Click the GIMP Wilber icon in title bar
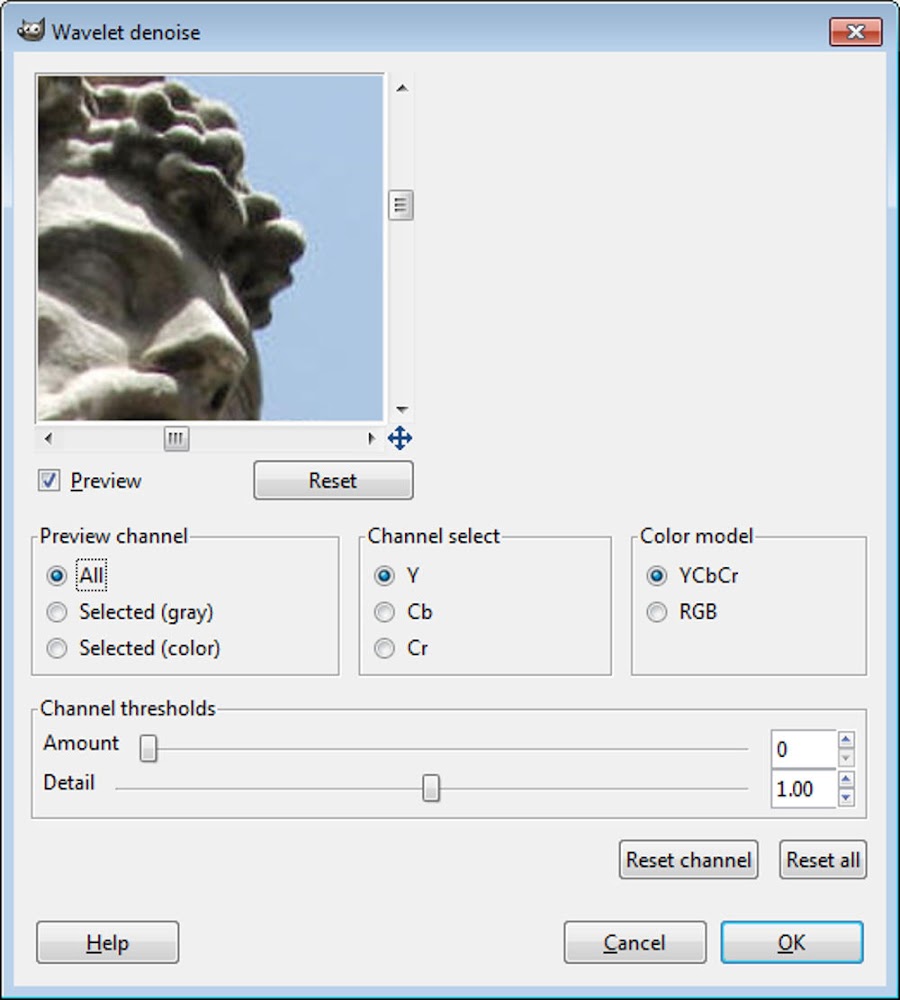900x1000 pixels. [30, 31]
